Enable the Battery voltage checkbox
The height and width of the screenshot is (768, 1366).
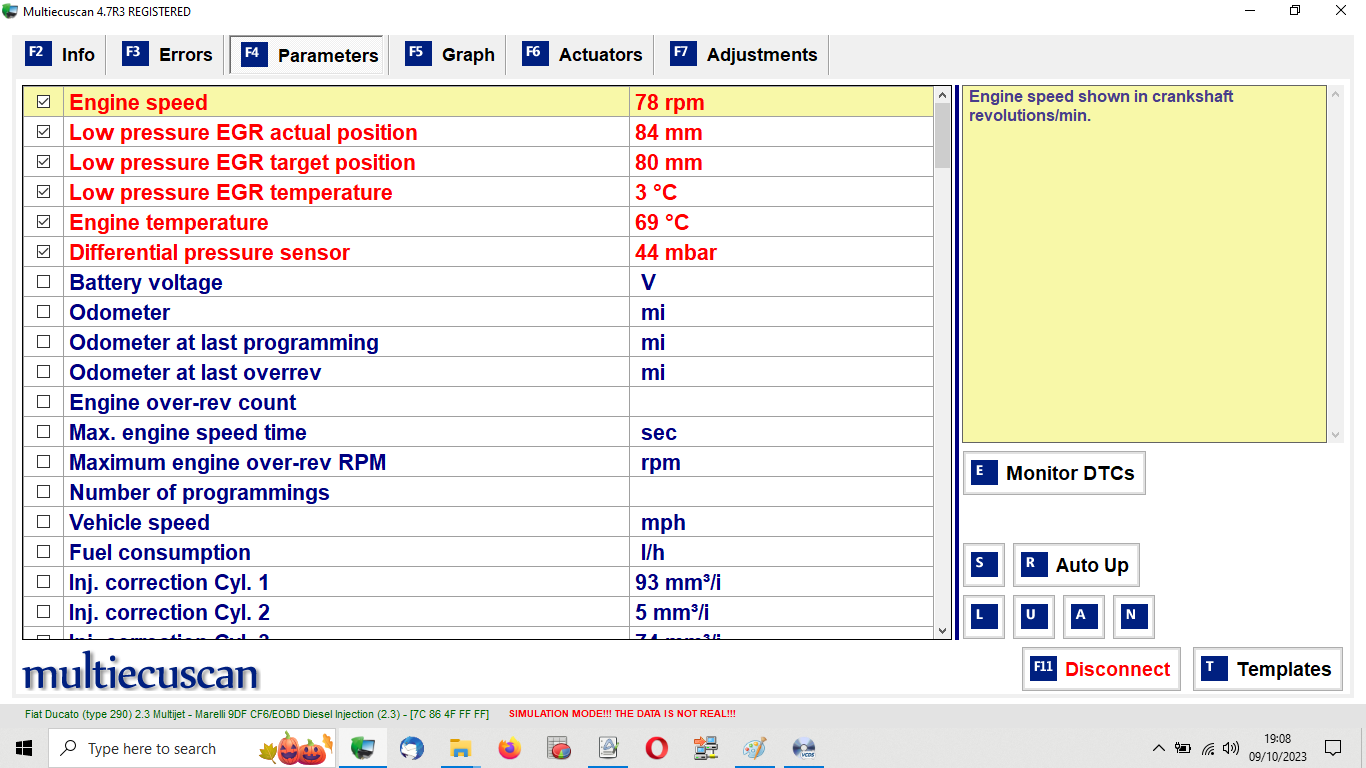coord(43,282)
